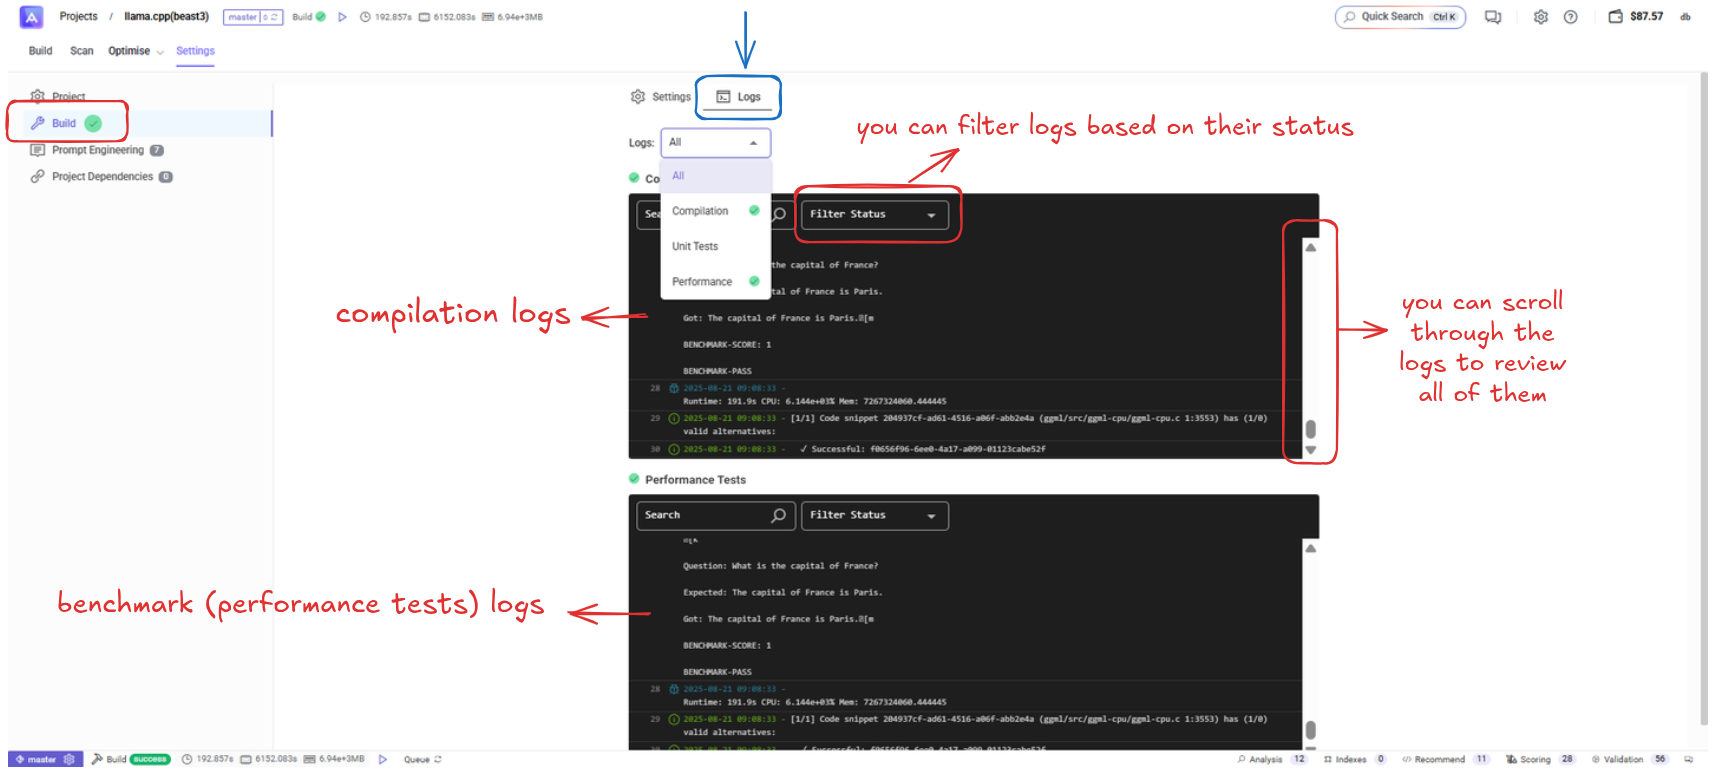The width and height of the screenshot is (1717, 778).
Task: Click scroll-down arrow of compilation logs
Action: (1310, 450)
